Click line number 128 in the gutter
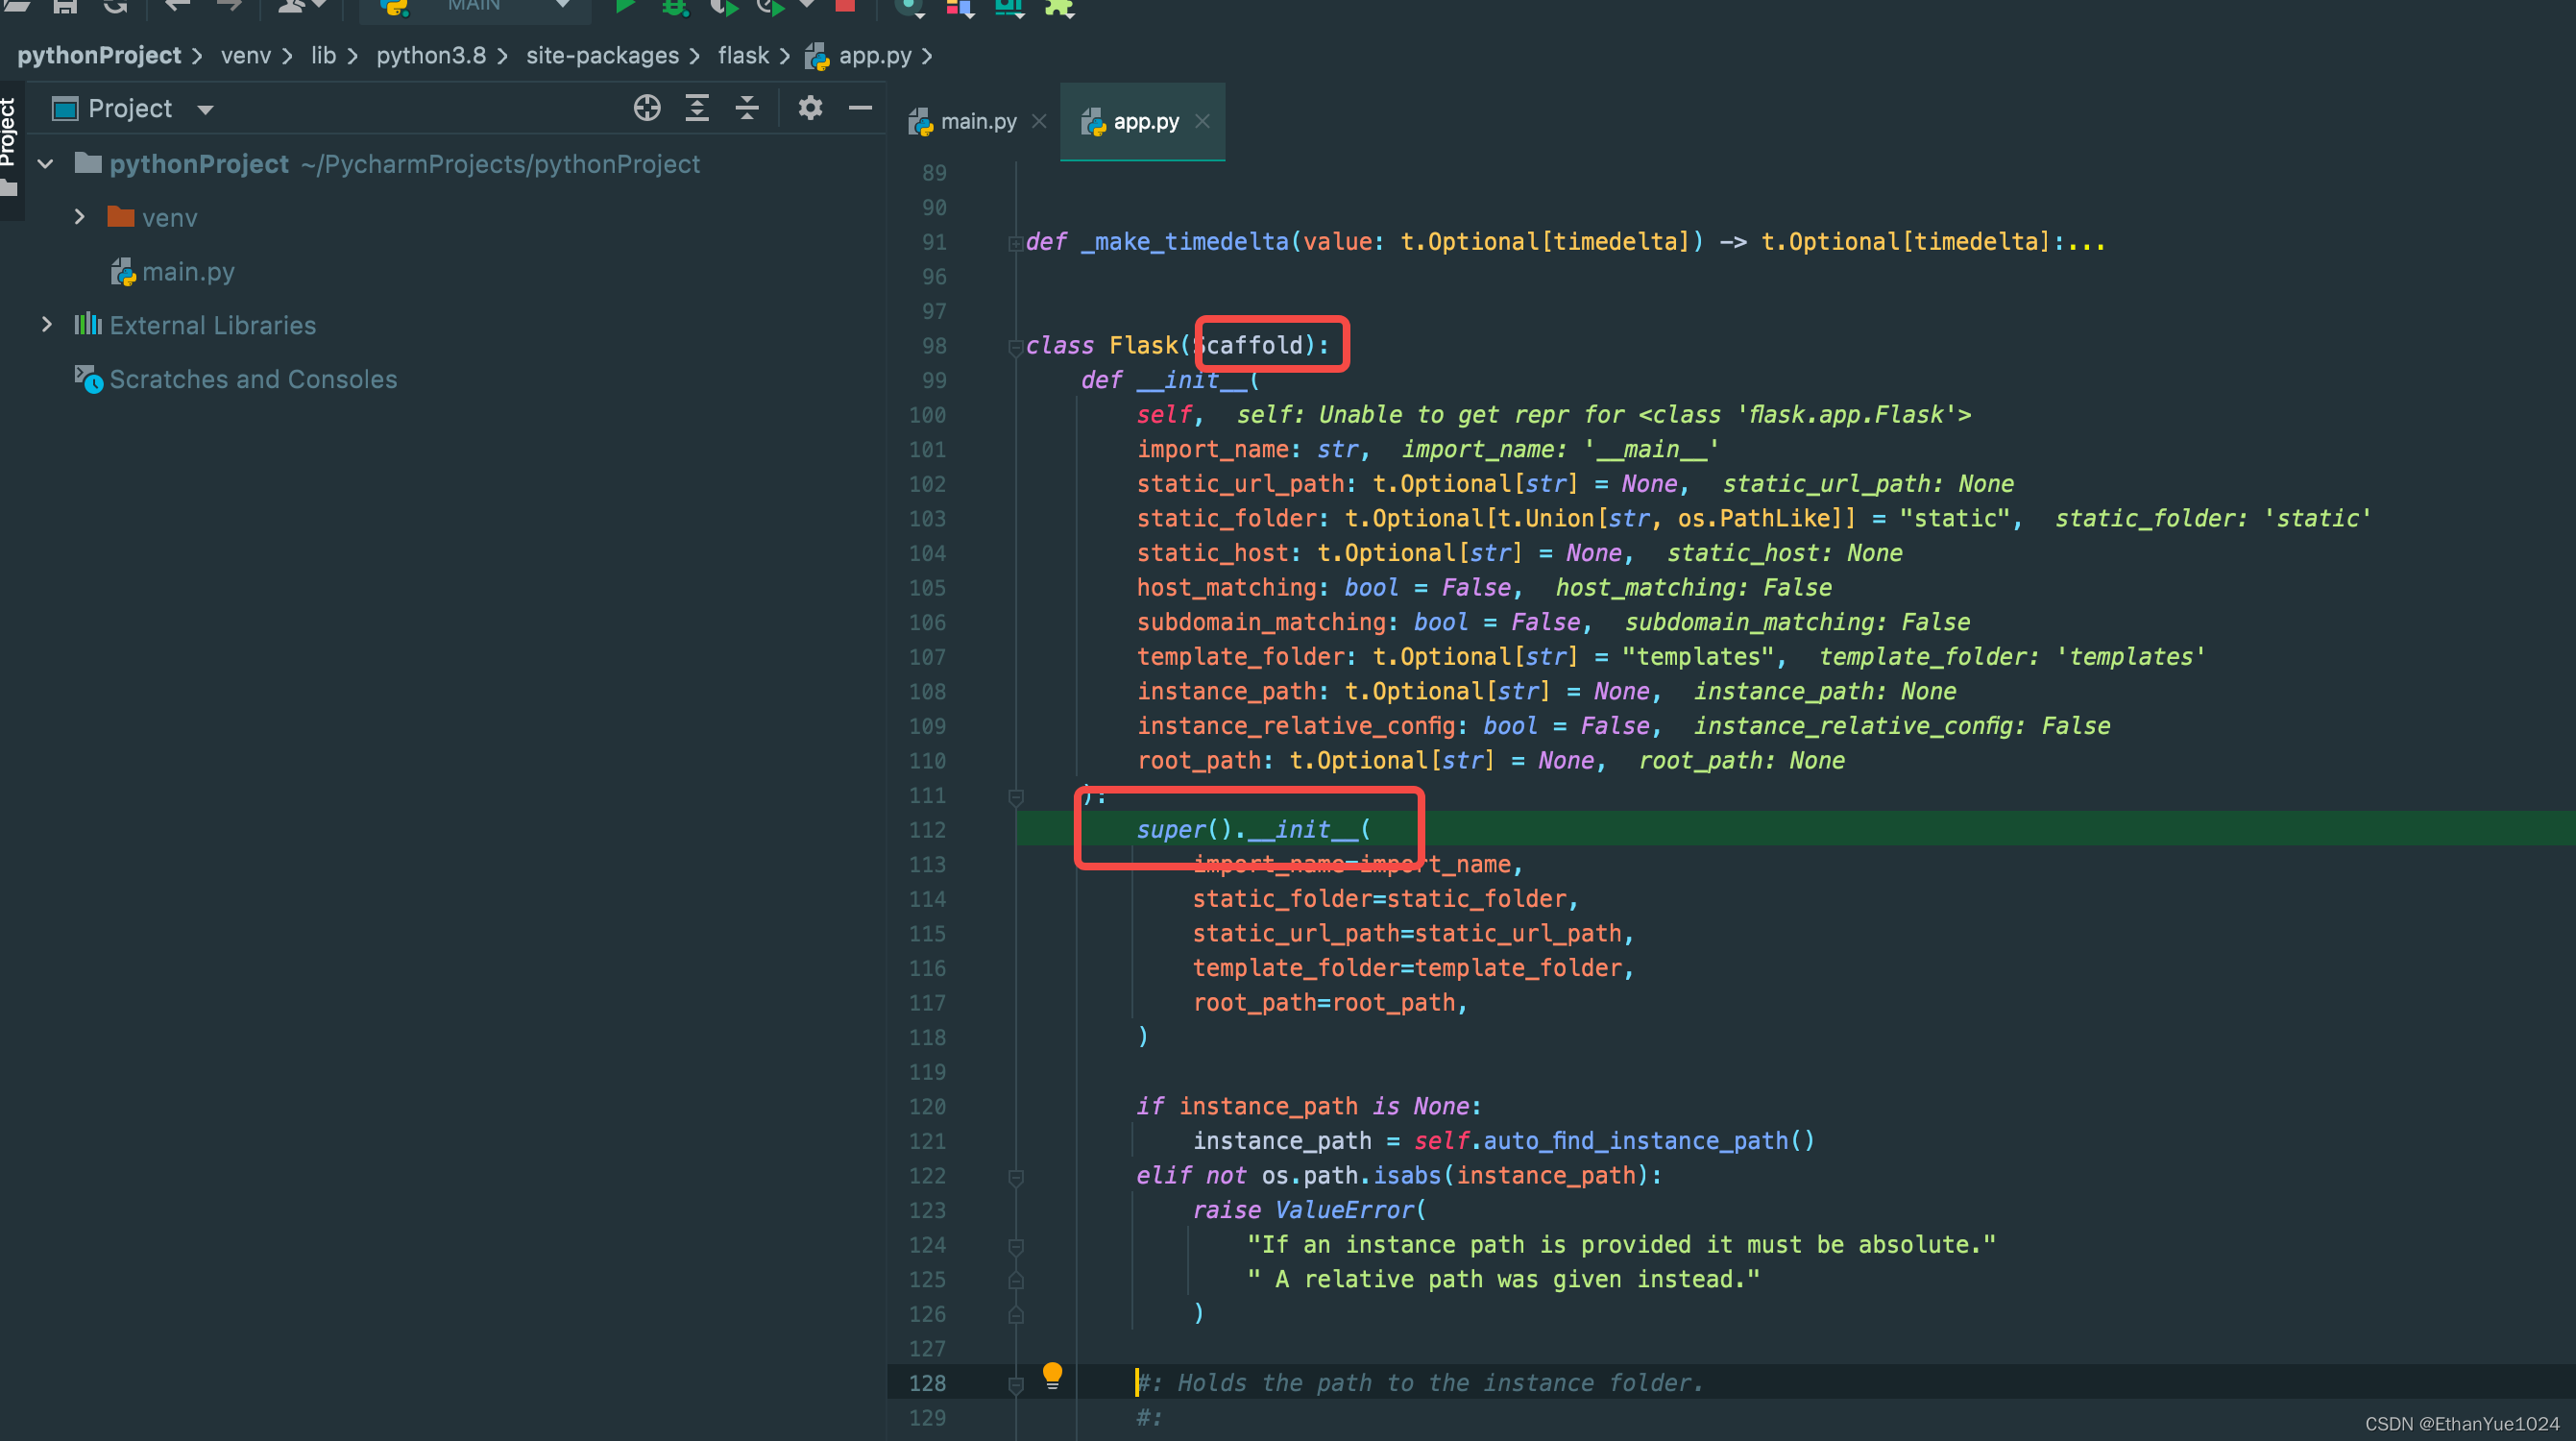The image size is (2576, 1441). click(x=926, y=1382)
